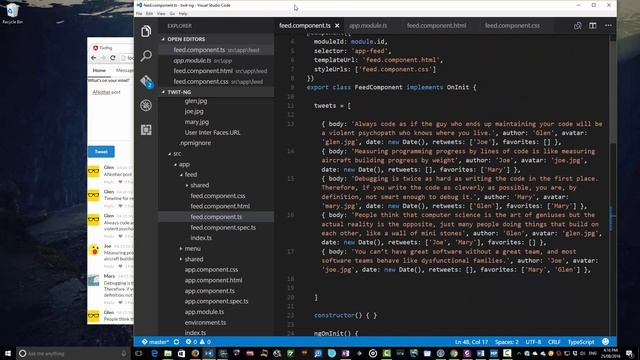
Task: Expand the shared folder under feed
Action: tap(187, 185)
